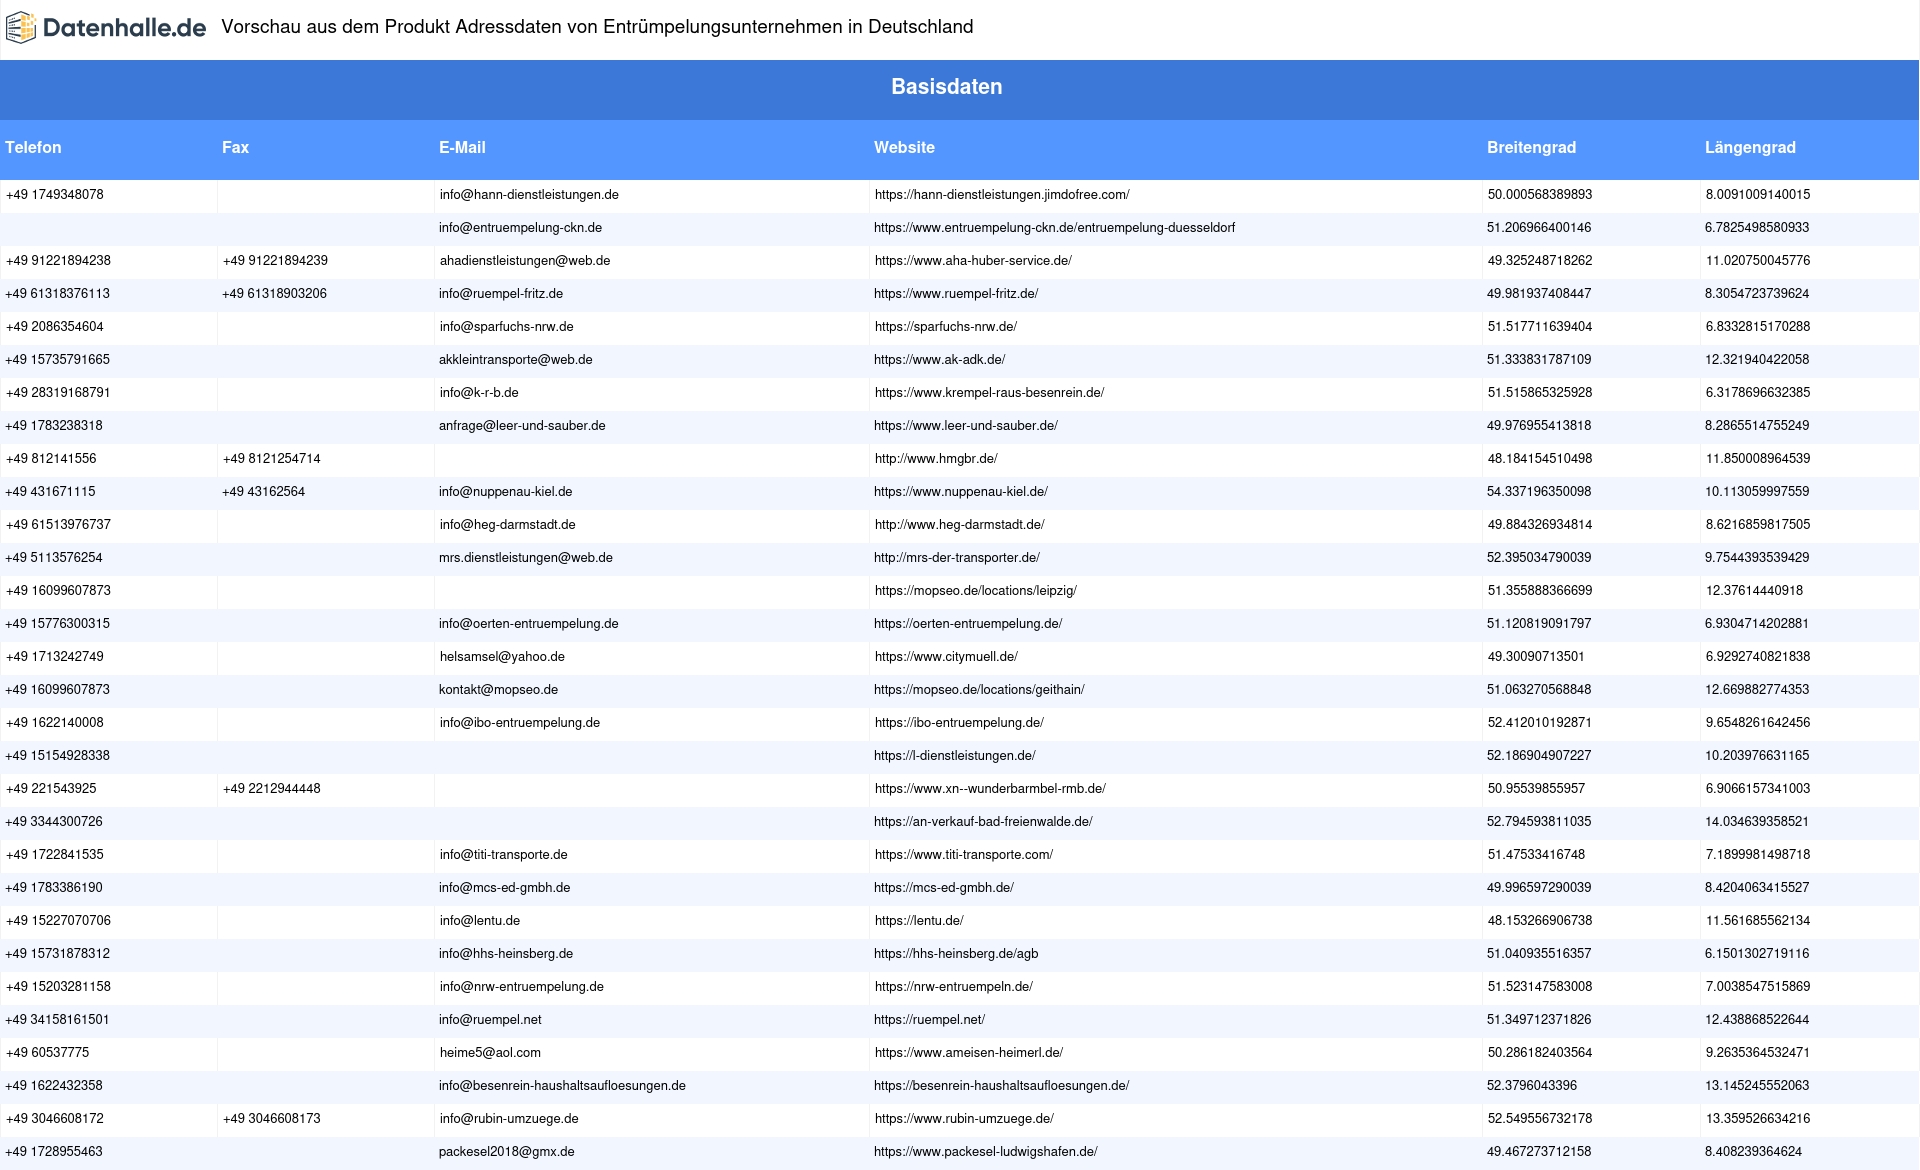The image size is (1920, 1170).
Task: Click email info@entruempelung-ckn.de
Action: pyautogui.click(x=520, y=228)
